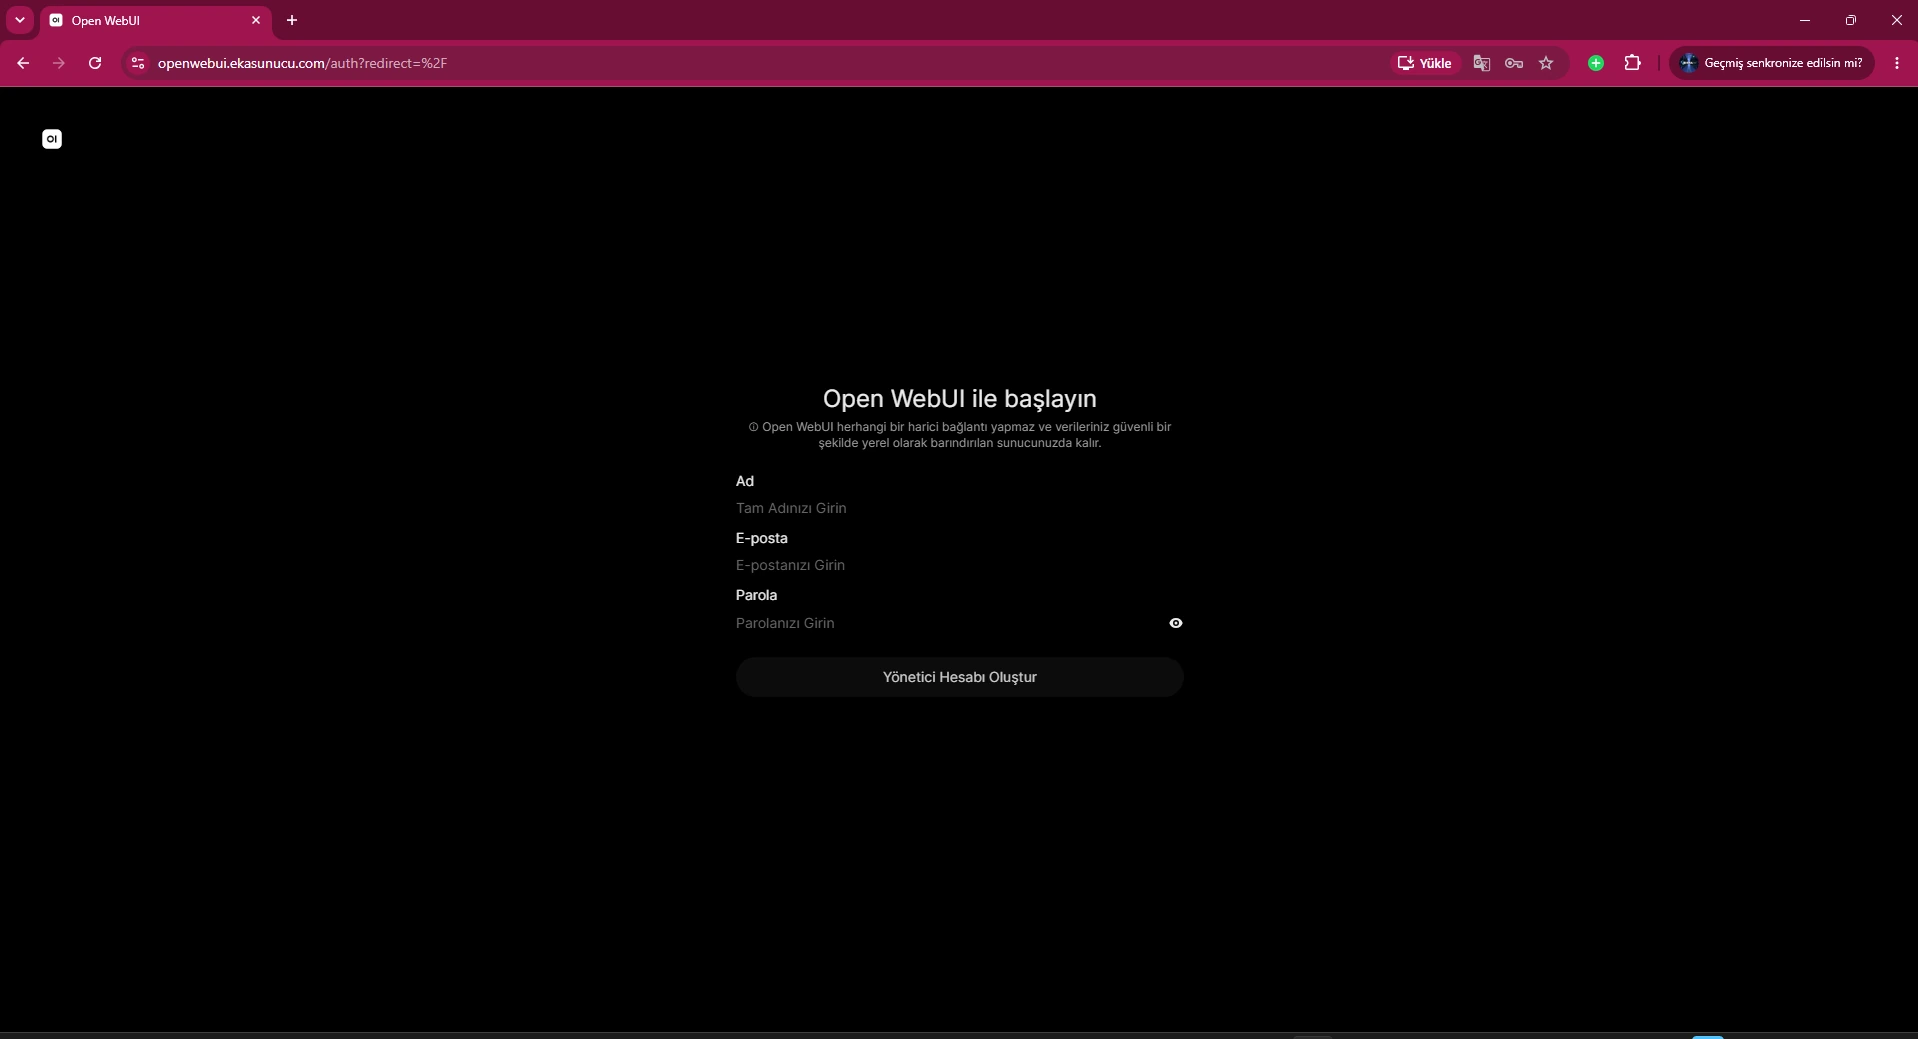This screenshot has height=1039, width=1918.
Task: Go back using browser back arrow
Action: tap(23, 63)
